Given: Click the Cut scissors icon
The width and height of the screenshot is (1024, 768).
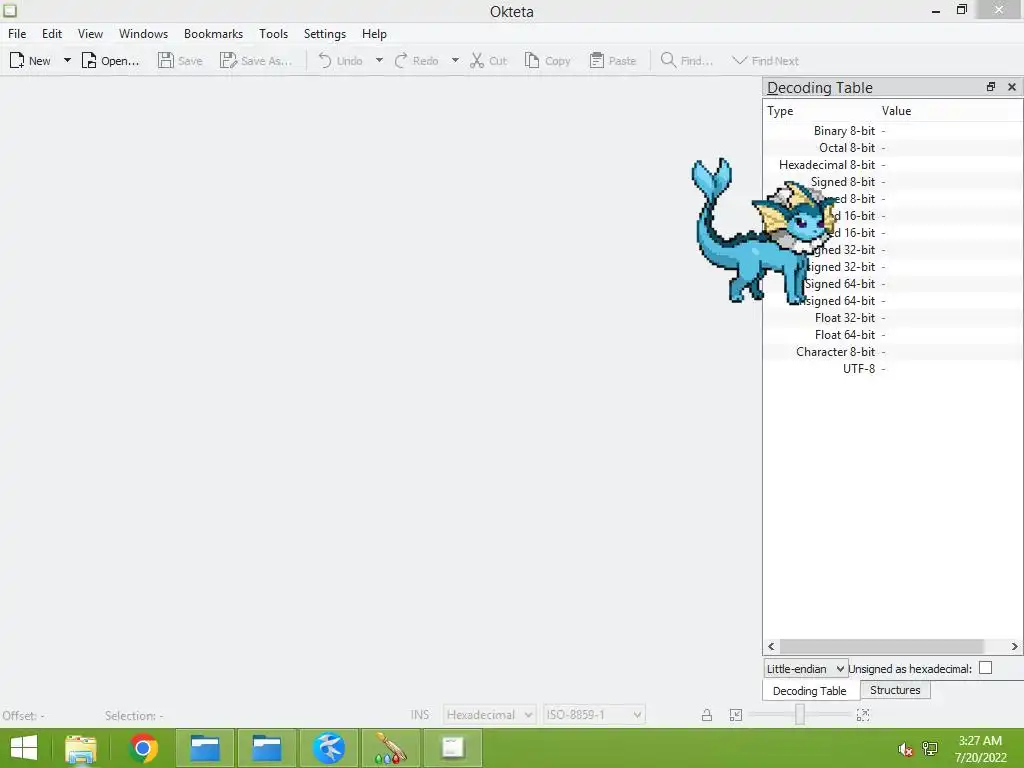Looking at the screenshot, I should (x=477, y=61).
